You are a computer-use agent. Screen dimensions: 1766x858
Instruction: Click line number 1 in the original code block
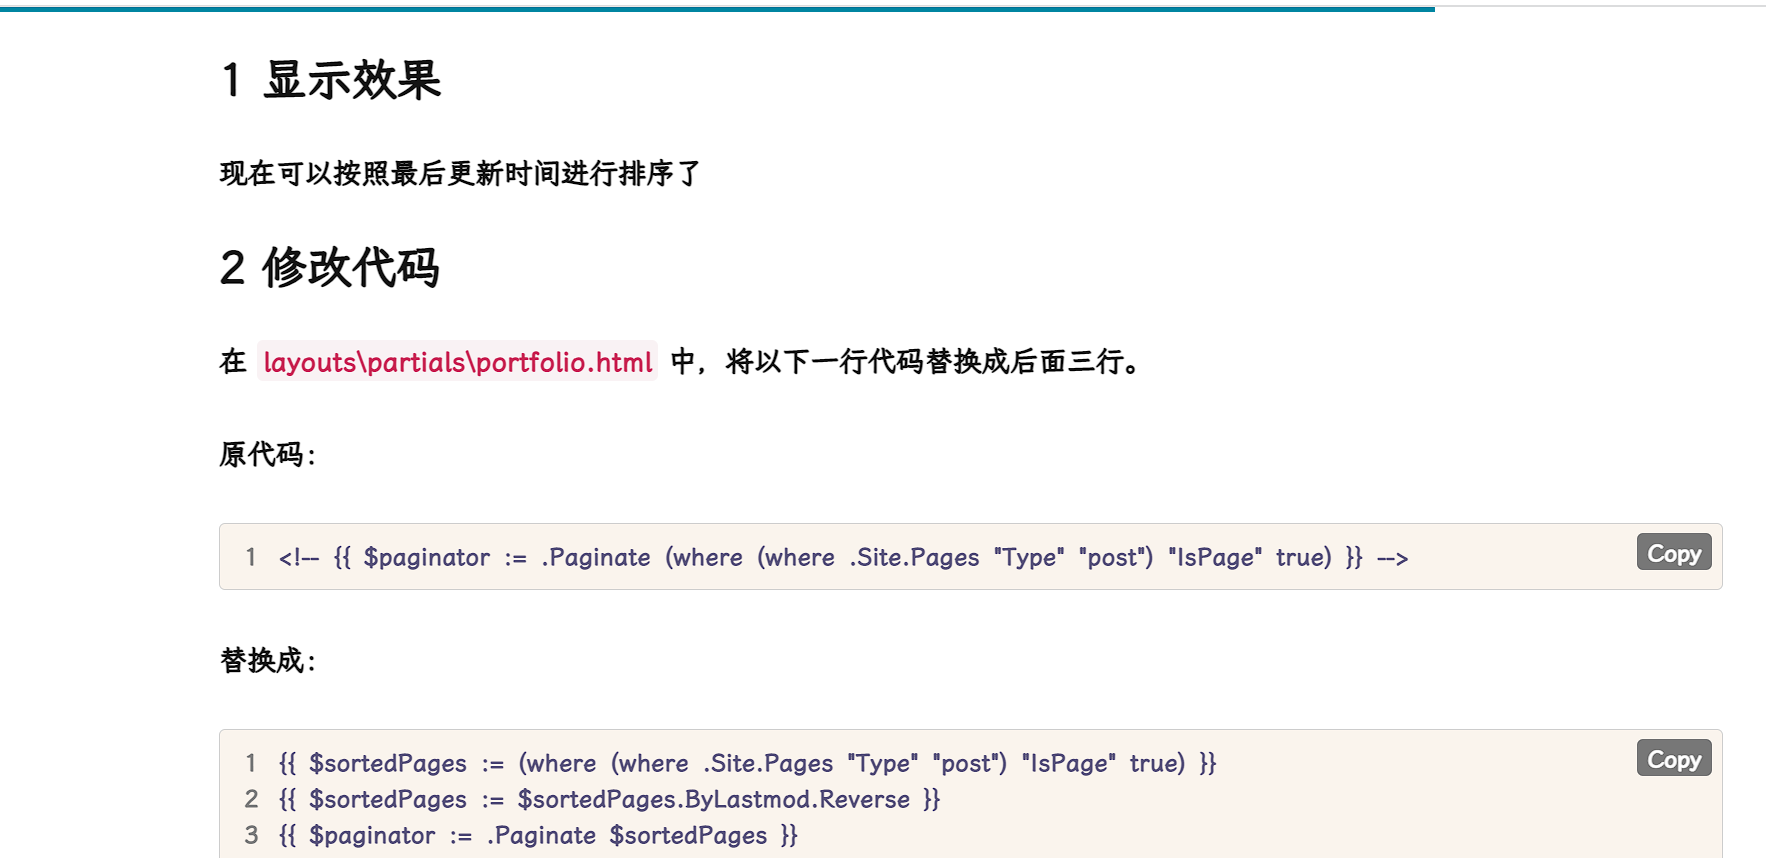[251, 558]
